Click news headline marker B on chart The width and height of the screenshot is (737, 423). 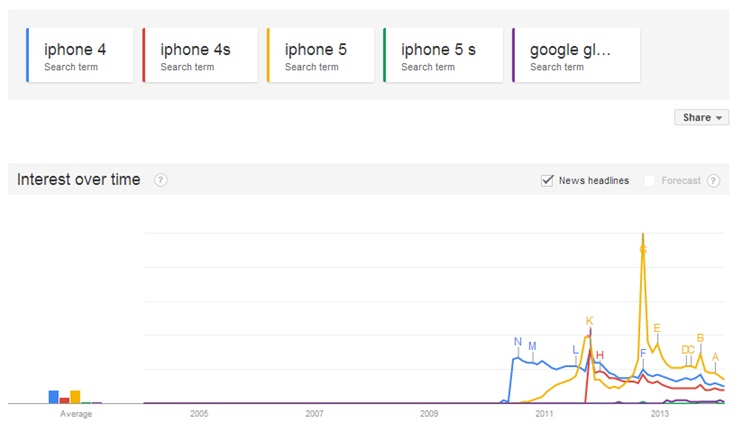coord(700,338)
